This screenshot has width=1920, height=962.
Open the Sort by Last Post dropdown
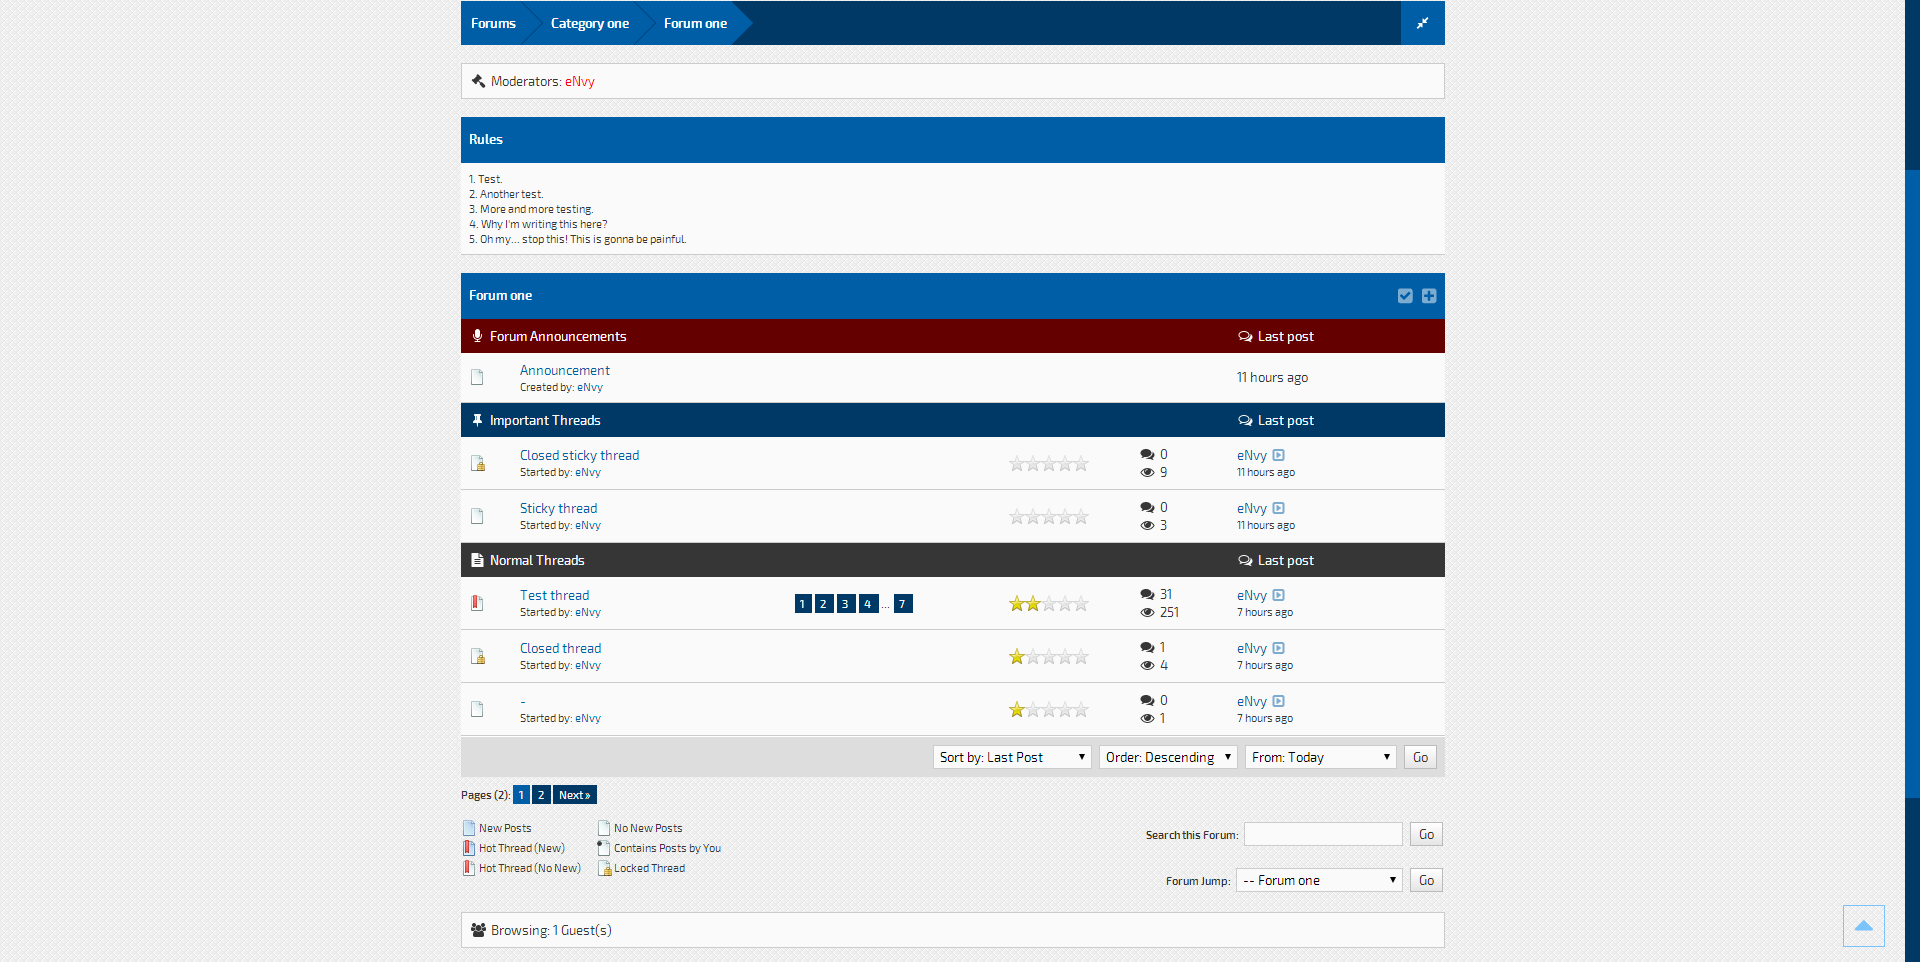tap(1011, 757)
